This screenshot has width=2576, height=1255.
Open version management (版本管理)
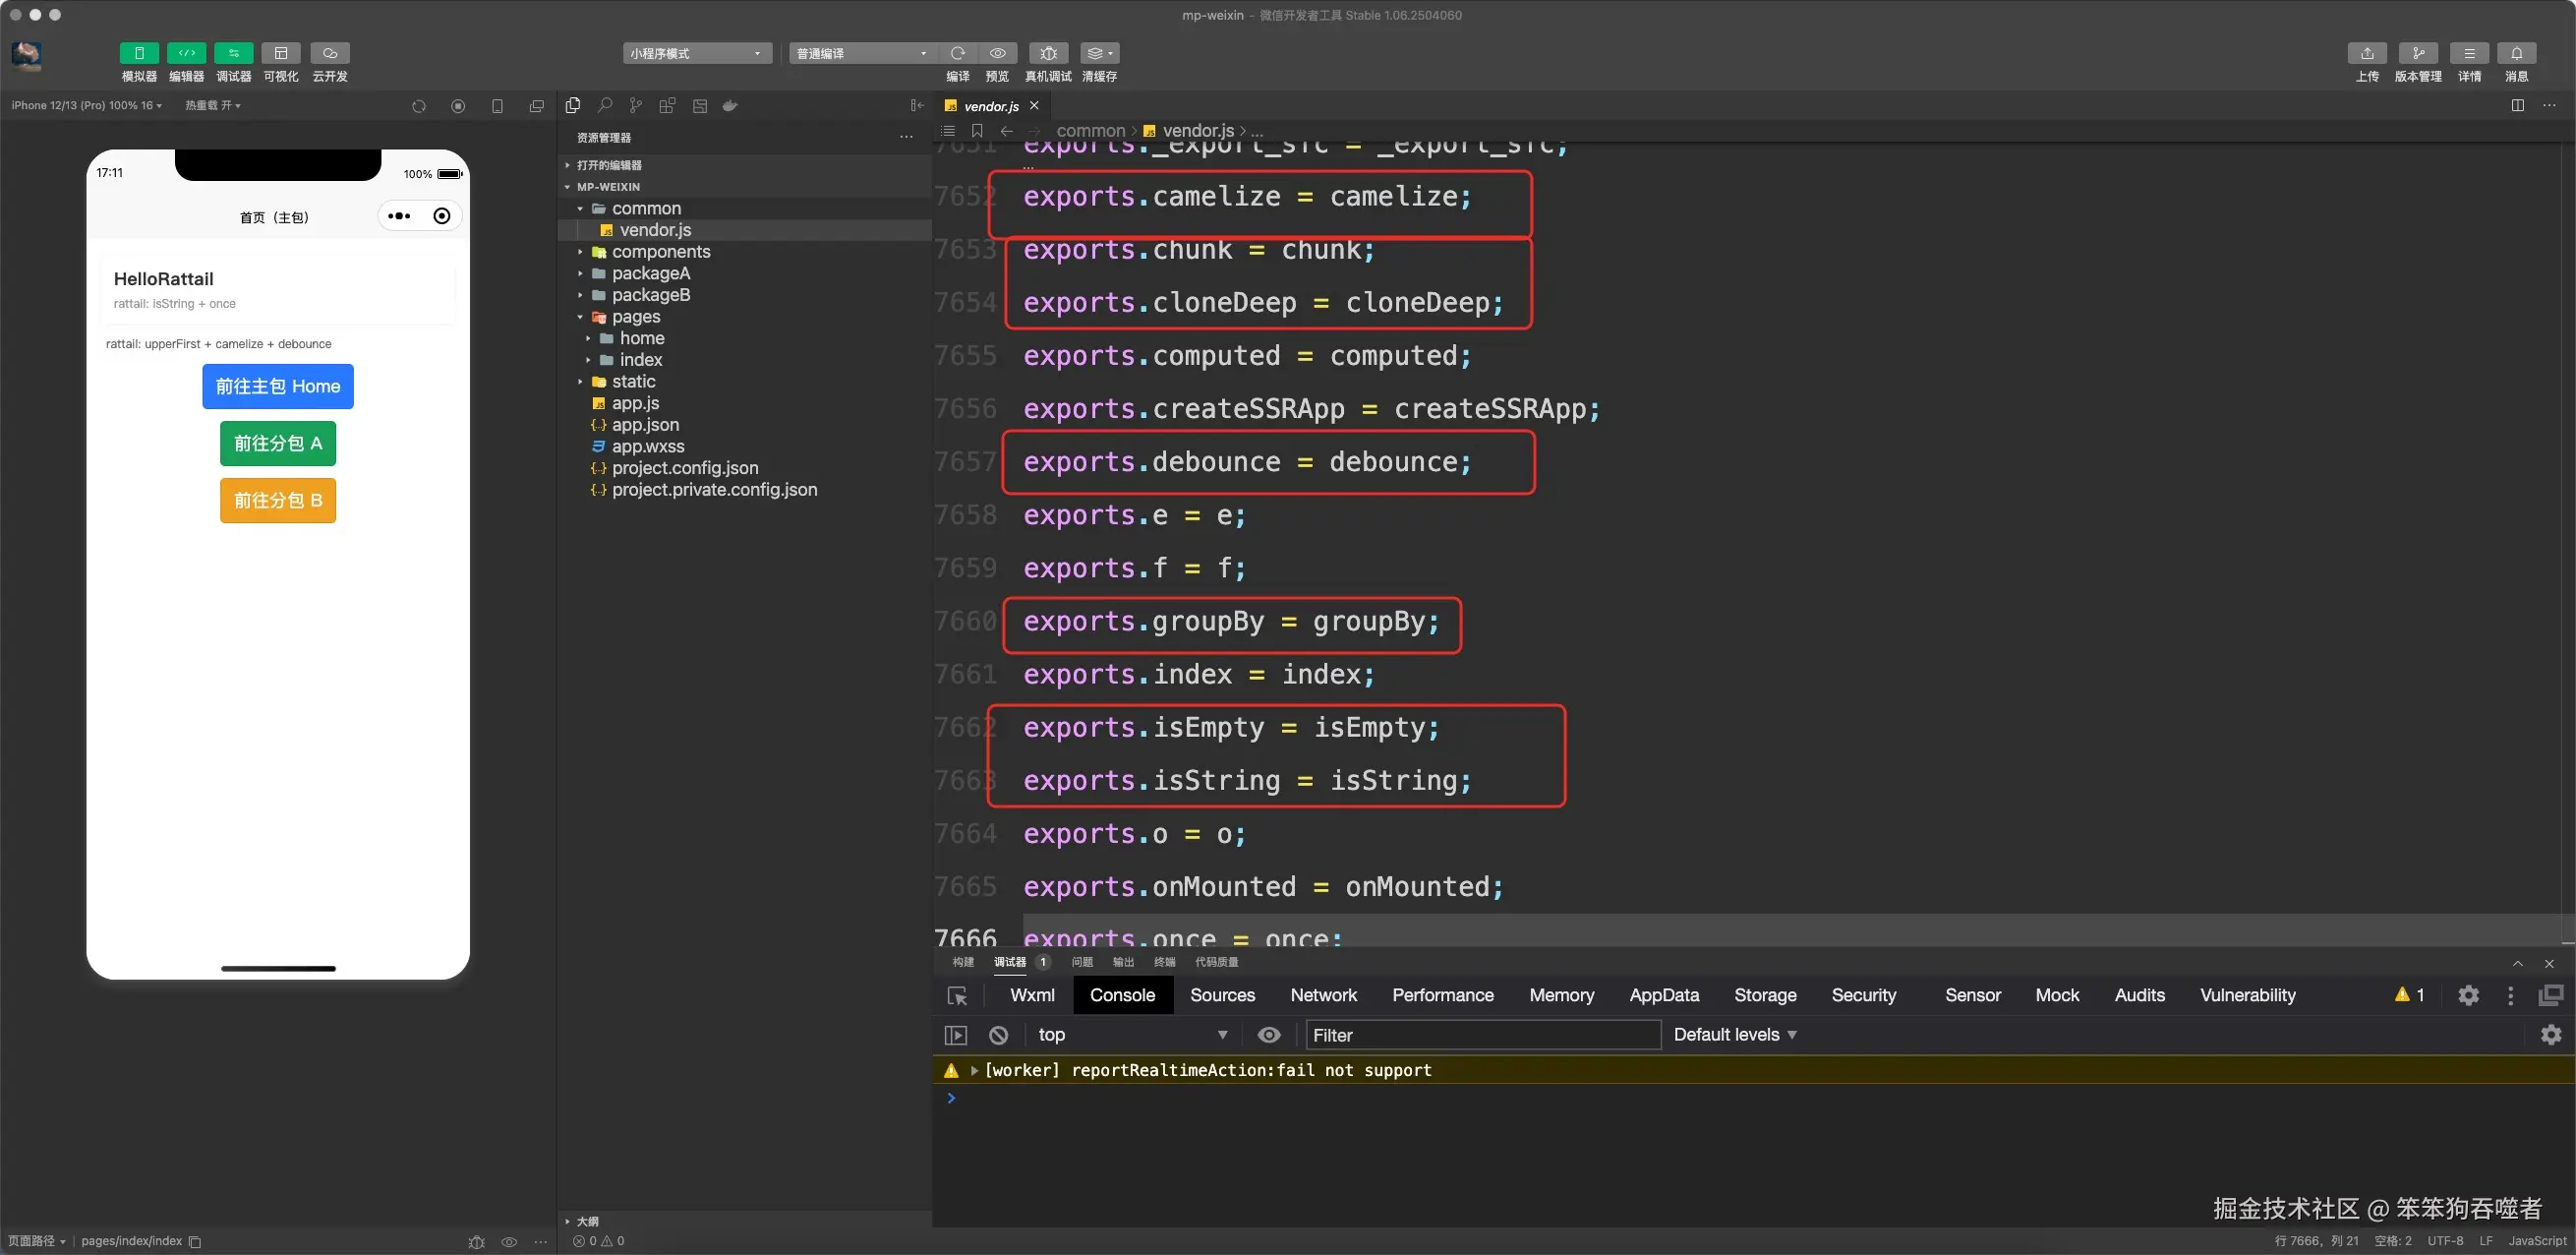[2417, 53]
